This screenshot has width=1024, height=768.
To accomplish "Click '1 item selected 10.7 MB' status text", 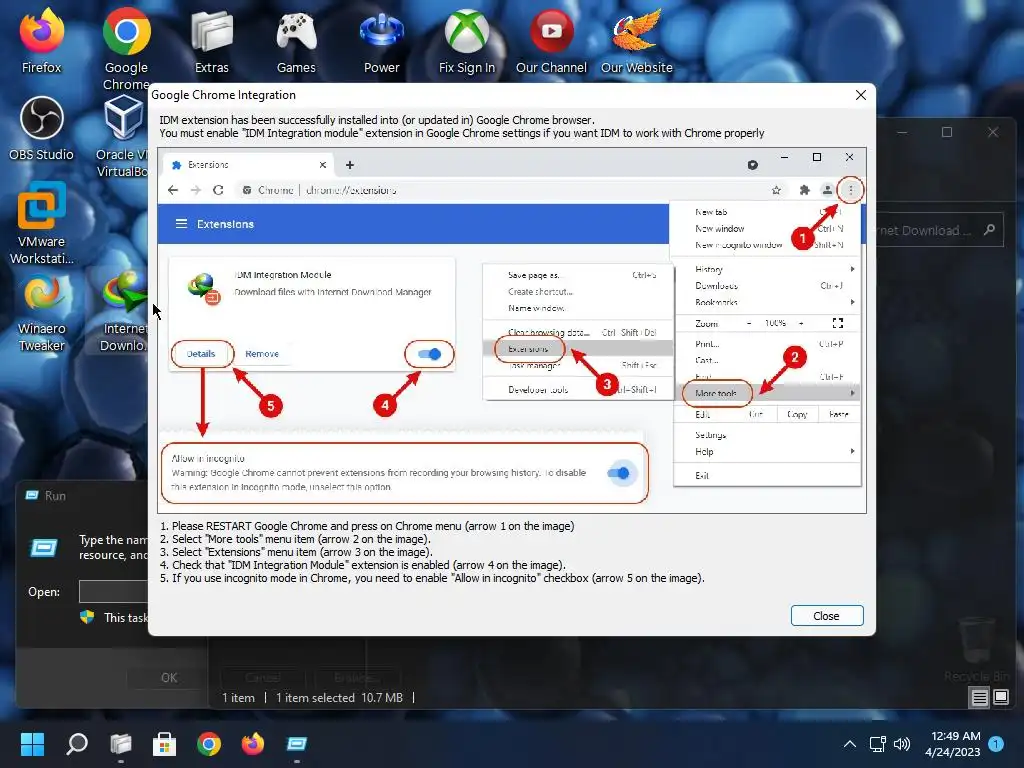I will (339, 697).
